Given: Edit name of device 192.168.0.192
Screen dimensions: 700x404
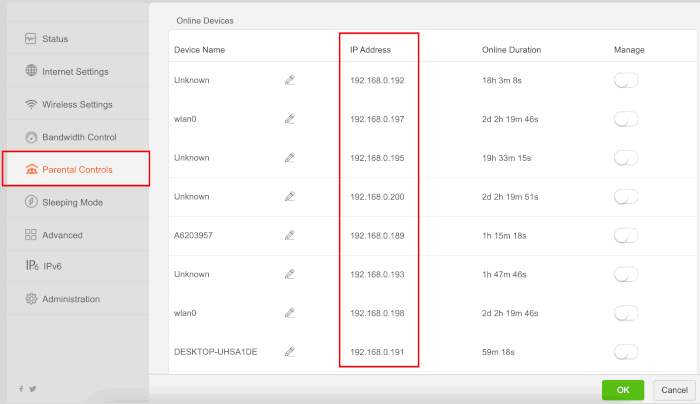Looking at the screenshot, I should (290, 80).
